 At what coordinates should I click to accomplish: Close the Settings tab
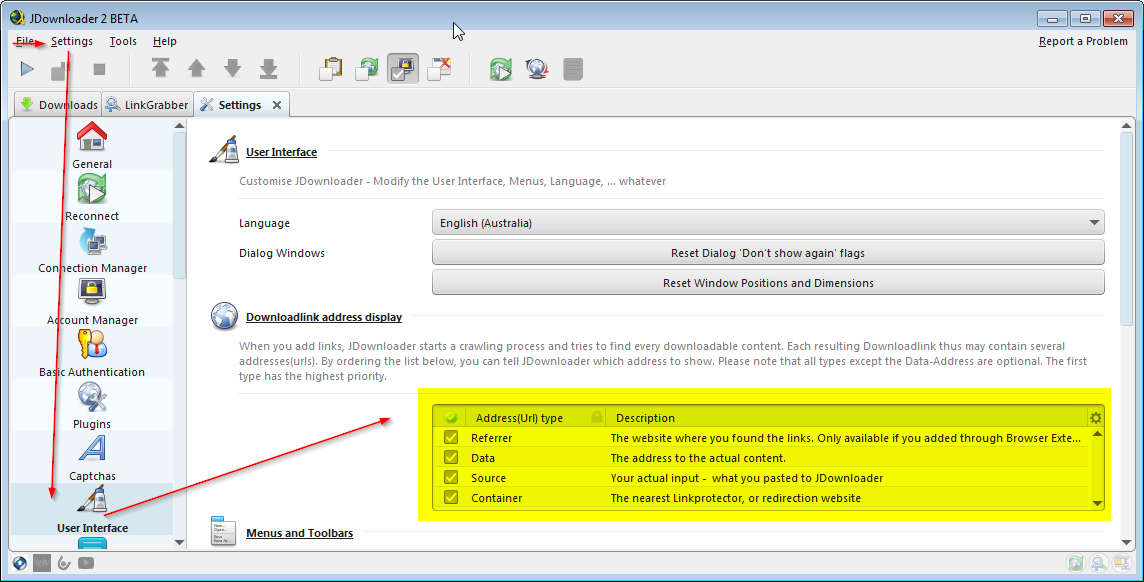coord(277,105)
